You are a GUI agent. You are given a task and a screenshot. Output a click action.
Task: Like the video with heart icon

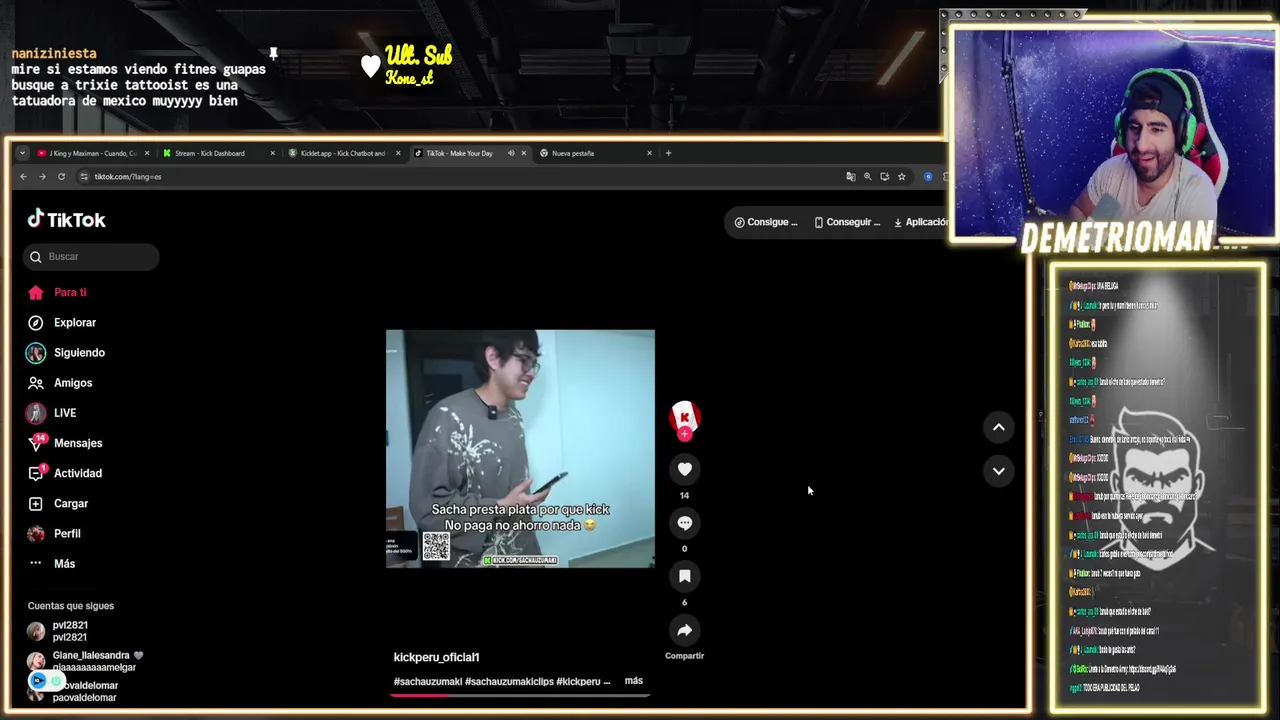point(685,469)
